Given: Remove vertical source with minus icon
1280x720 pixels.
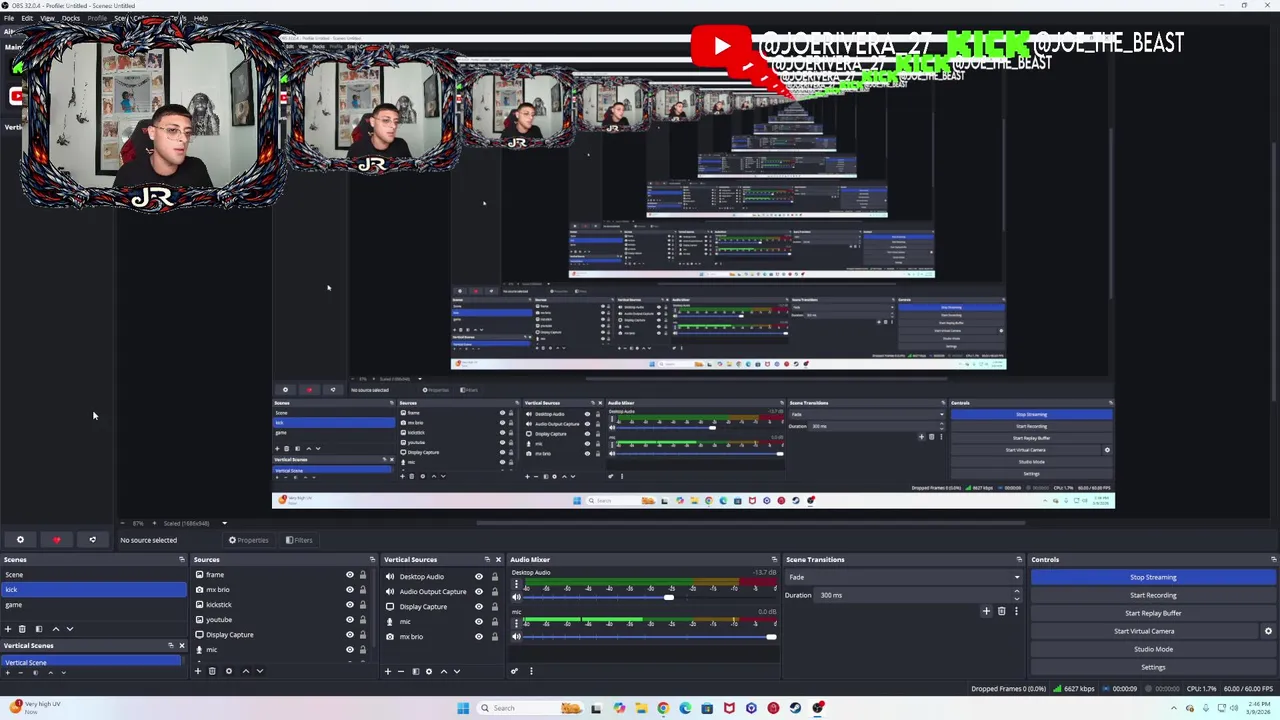Looking at the screenshot, I should point(401,671).
